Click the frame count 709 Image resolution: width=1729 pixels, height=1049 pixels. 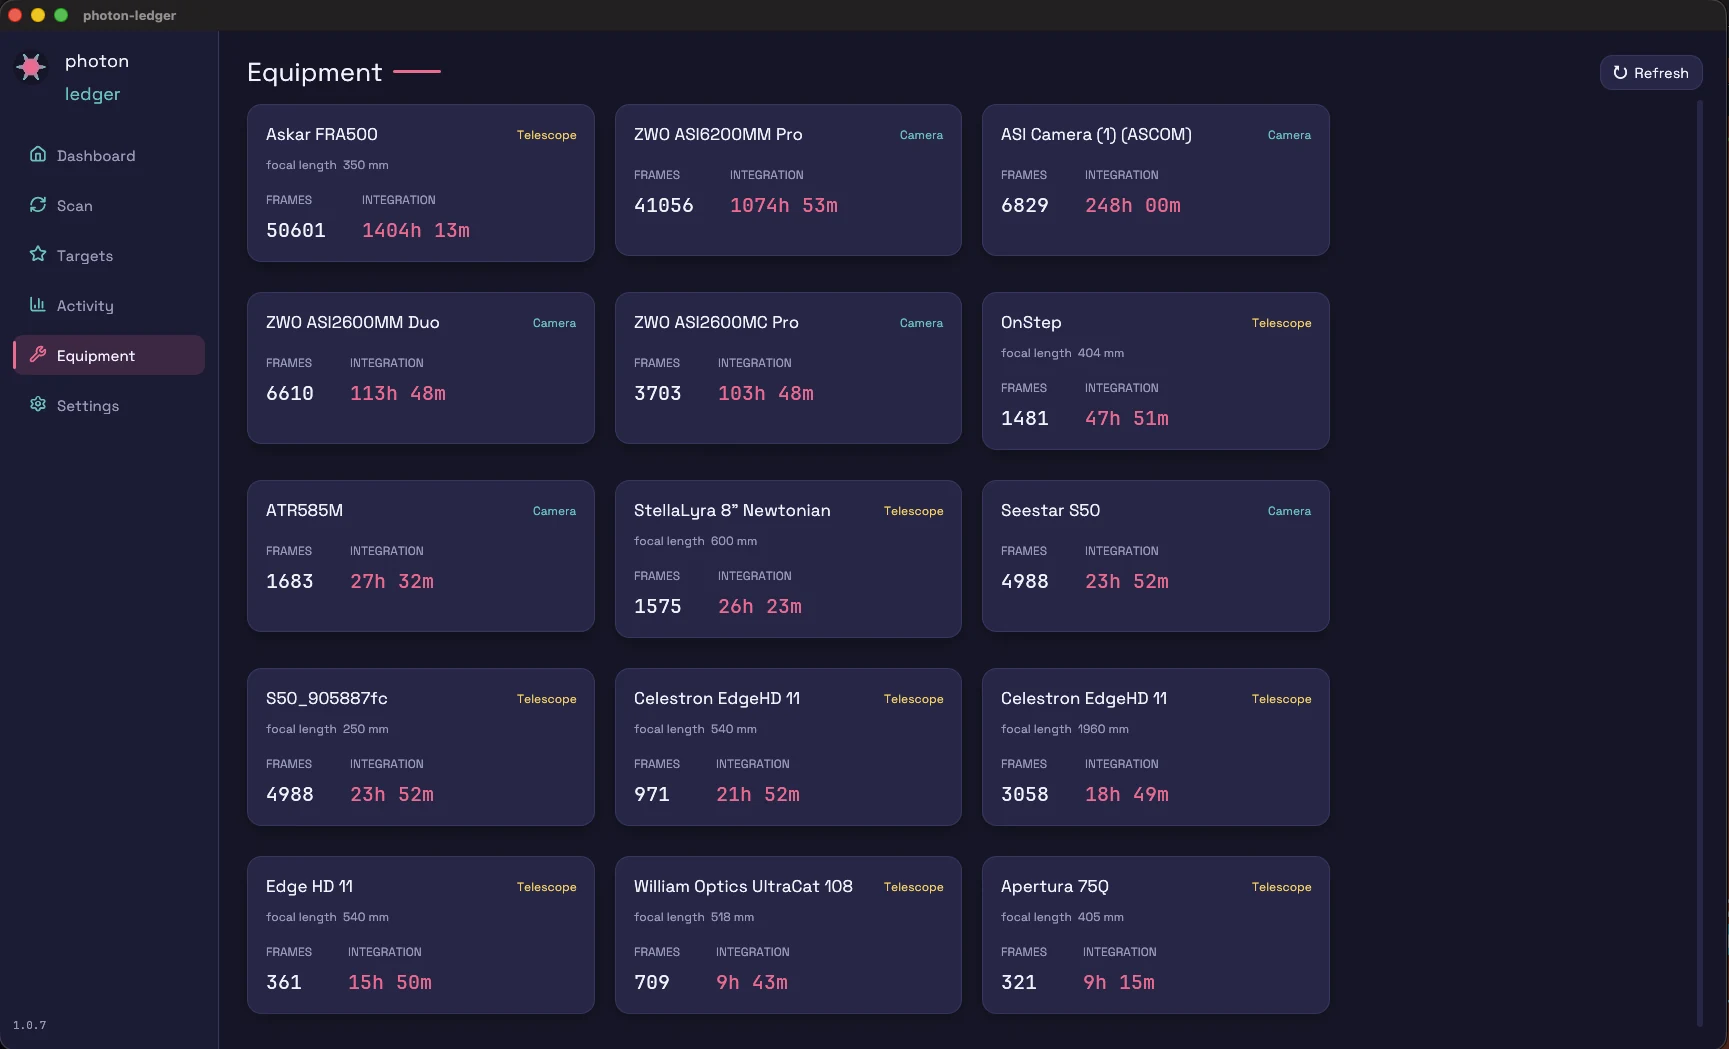(652, 982)
